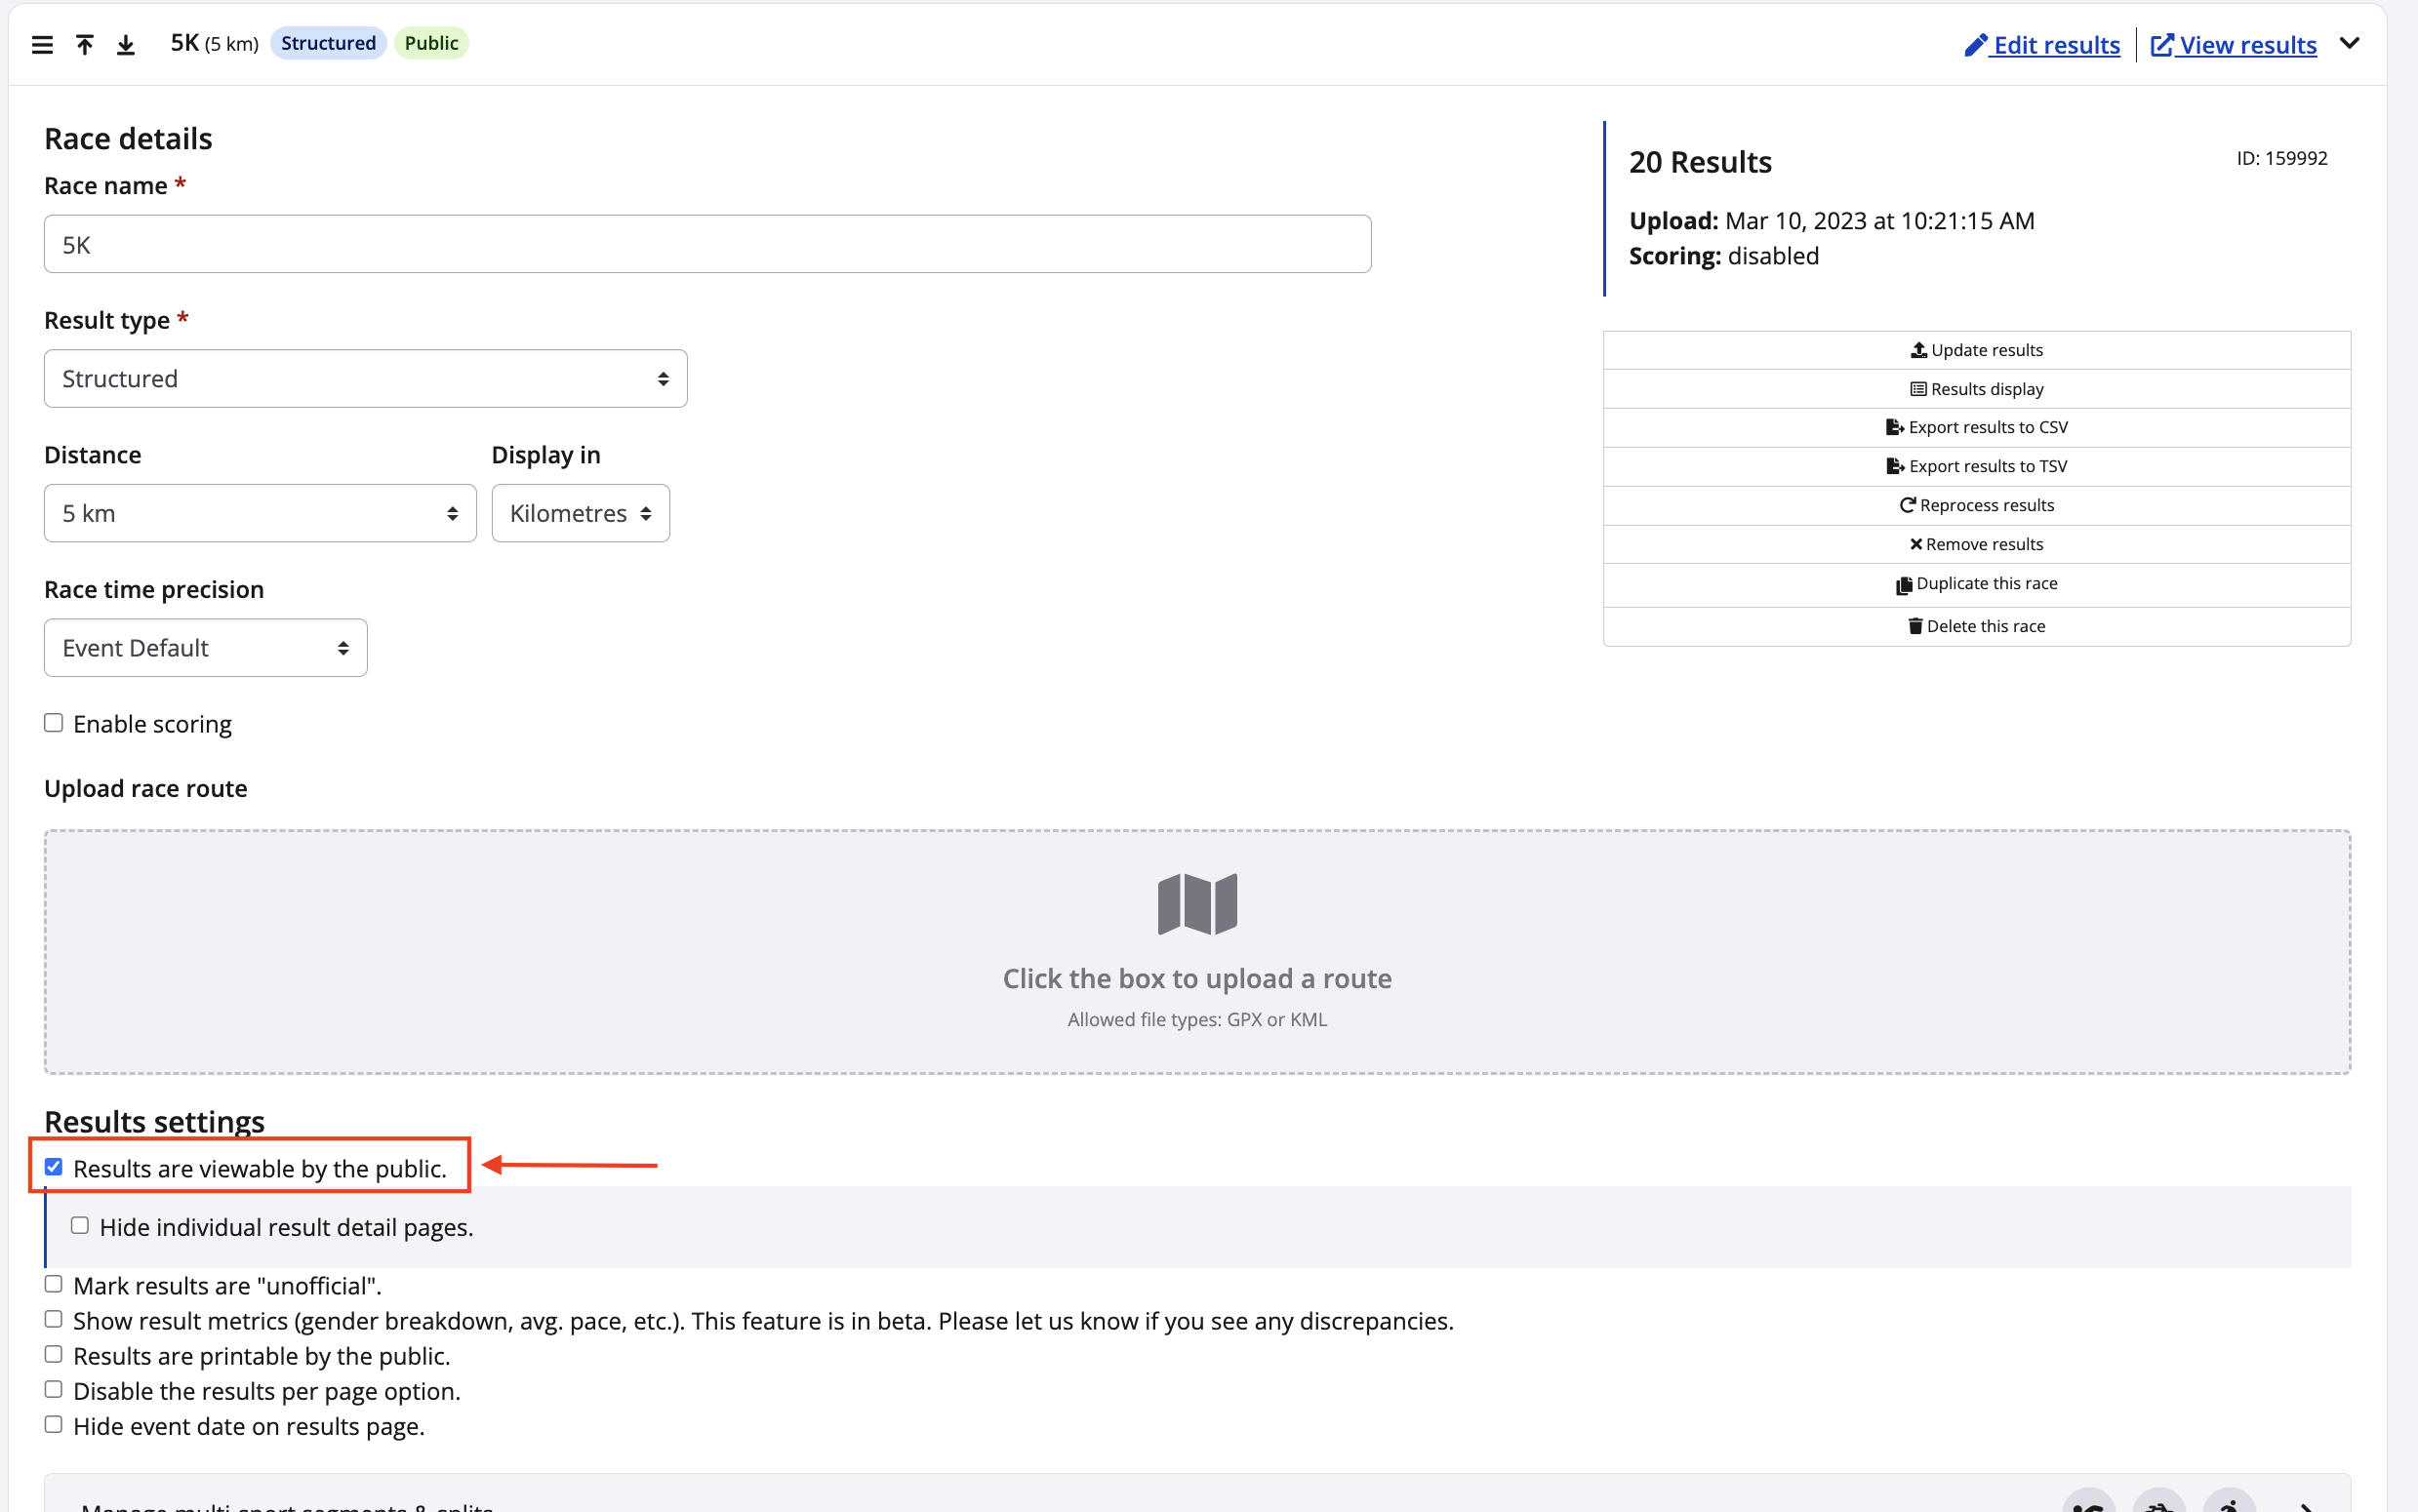Move race down with arrow icon
This screenshot has height=1512, width=2418.
click(126, 44)
